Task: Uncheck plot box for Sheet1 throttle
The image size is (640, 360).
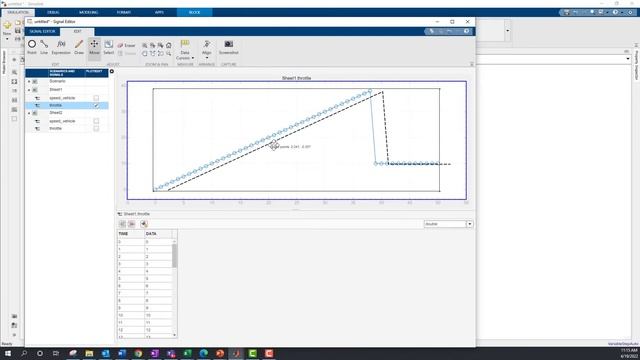Action: pos(96,105)
